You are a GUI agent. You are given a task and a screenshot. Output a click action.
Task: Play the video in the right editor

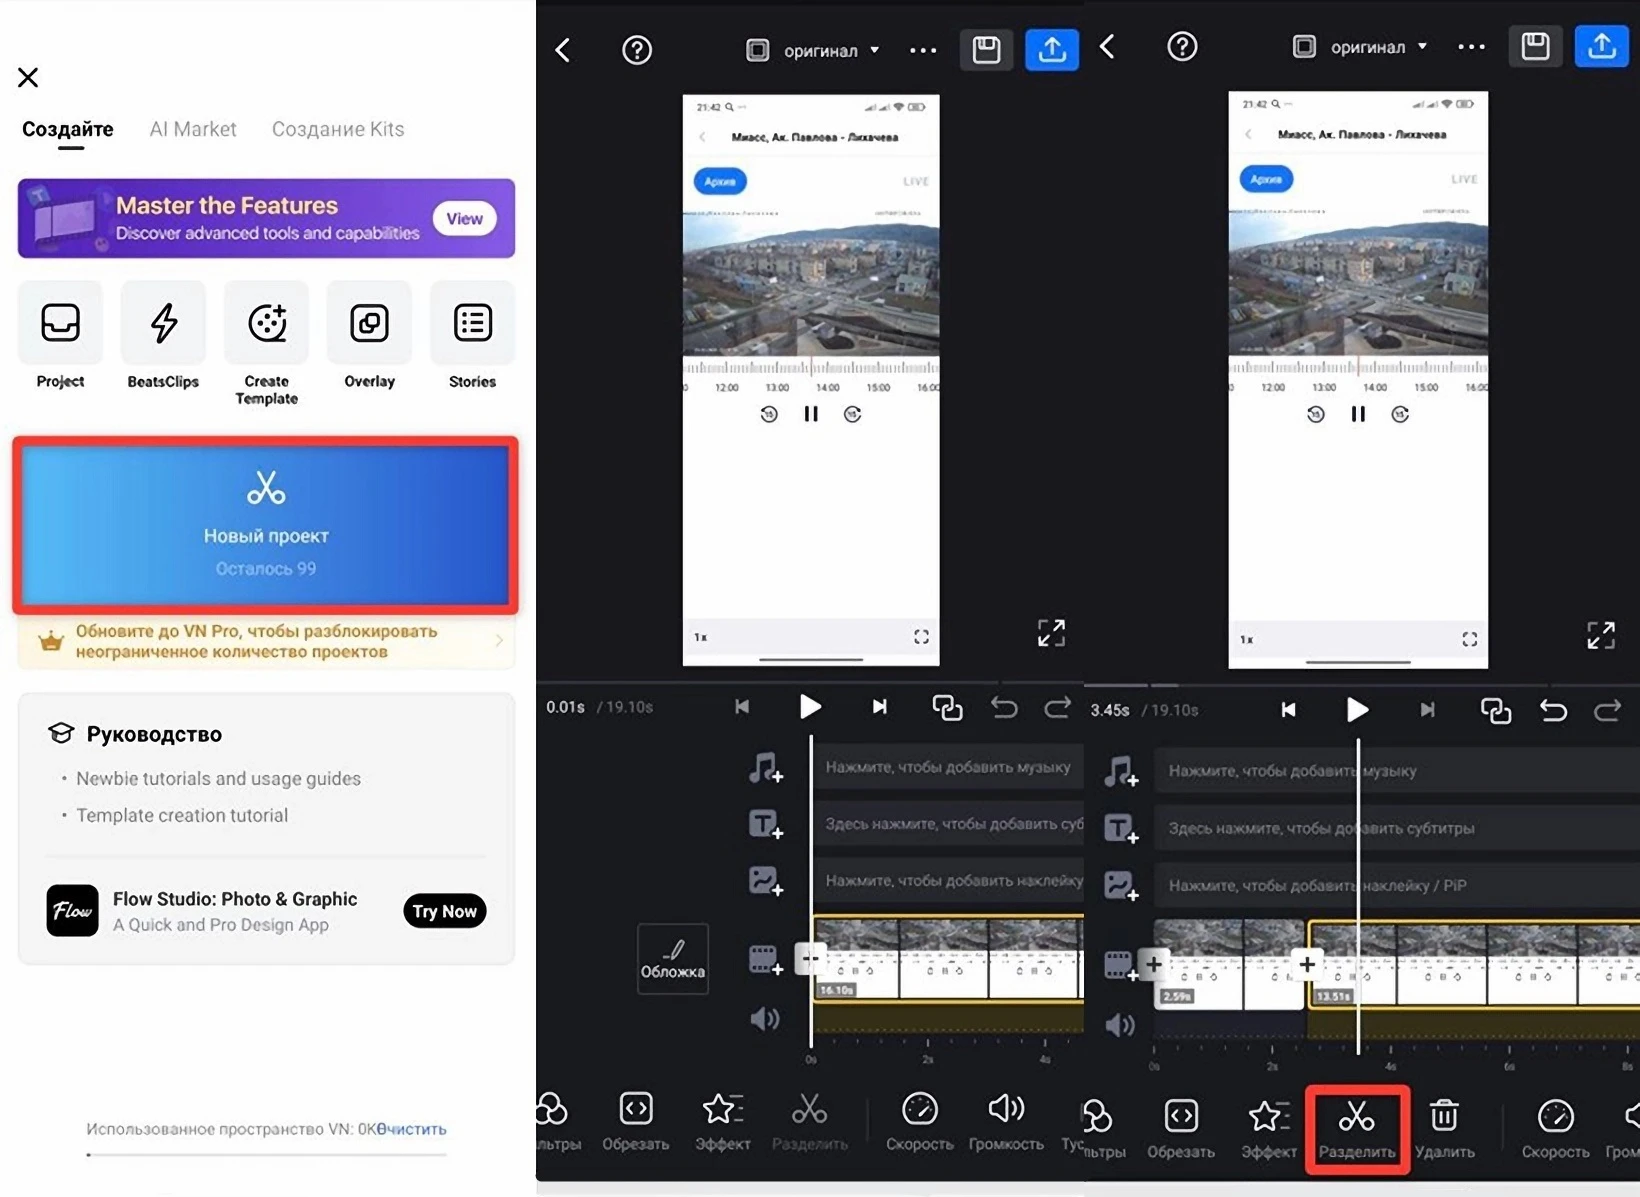tap(1357, 710)
